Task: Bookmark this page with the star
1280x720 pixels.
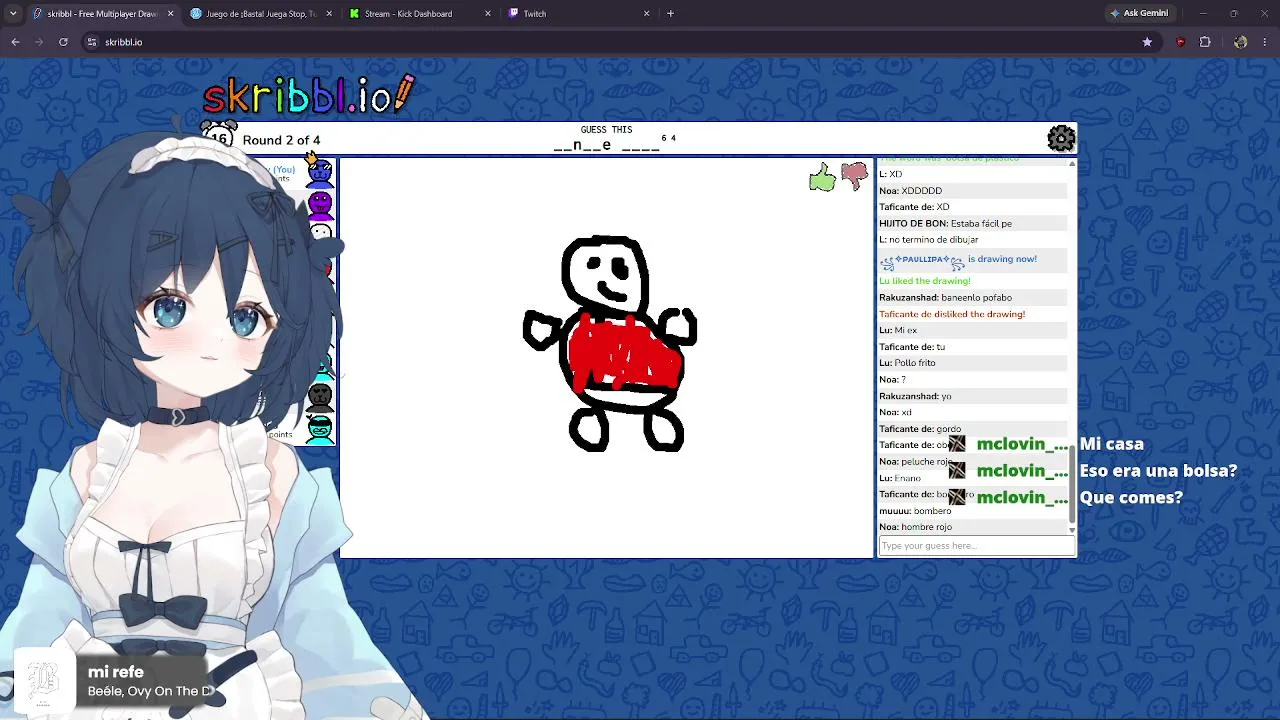Action: coord(1147,42)
